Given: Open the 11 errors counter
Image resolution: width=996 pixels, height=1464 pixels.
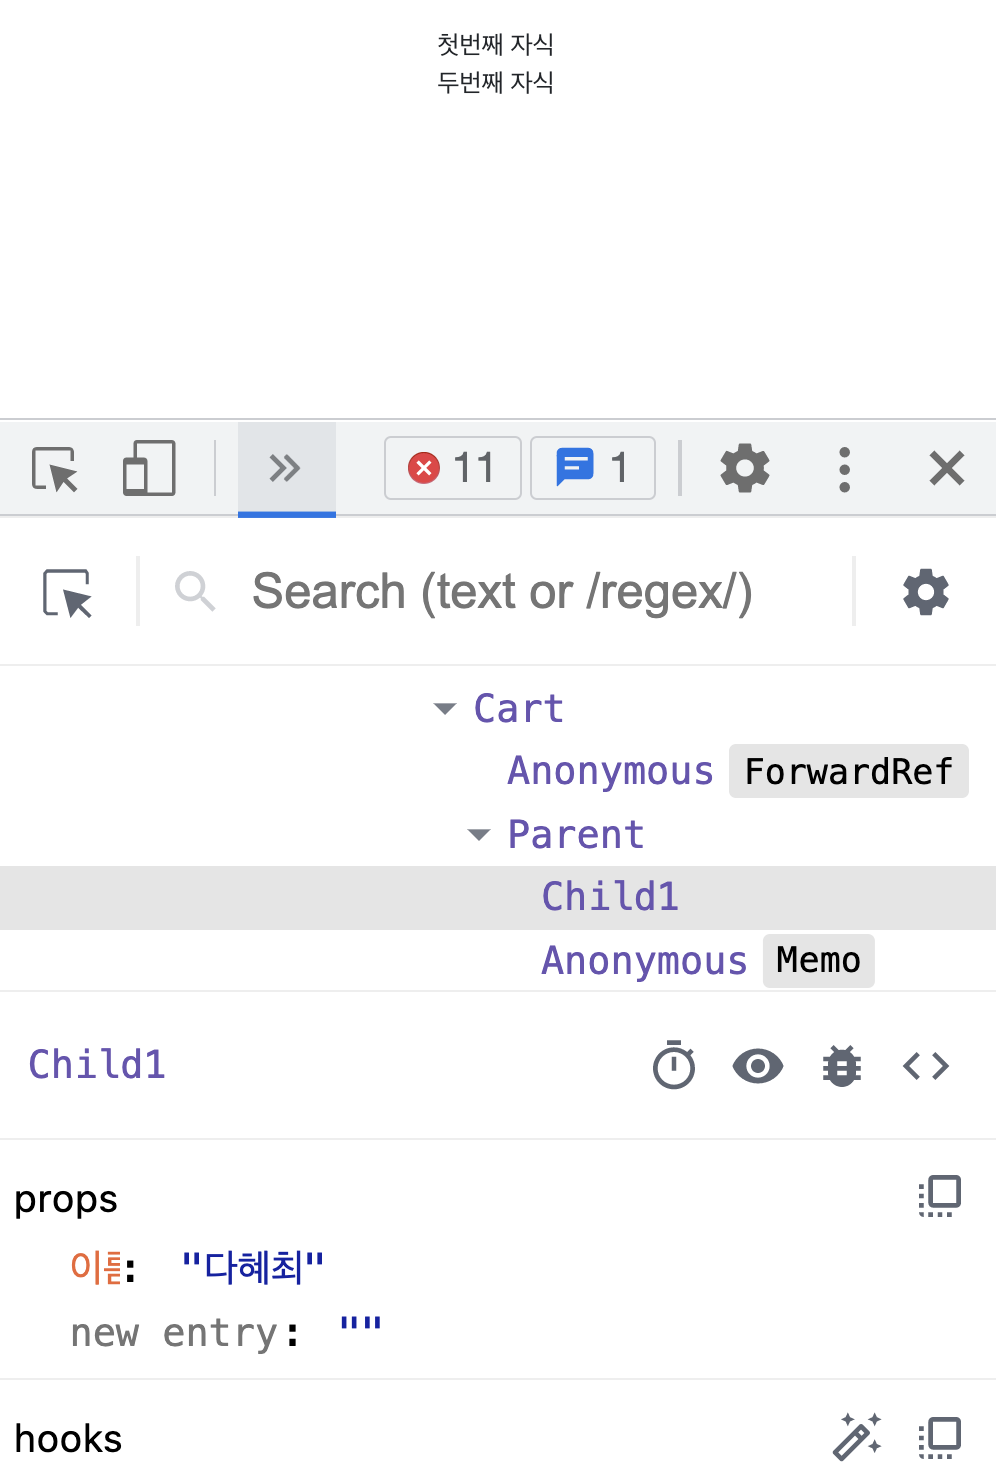Looking at the screenshot, I should [x=453, y=468].
